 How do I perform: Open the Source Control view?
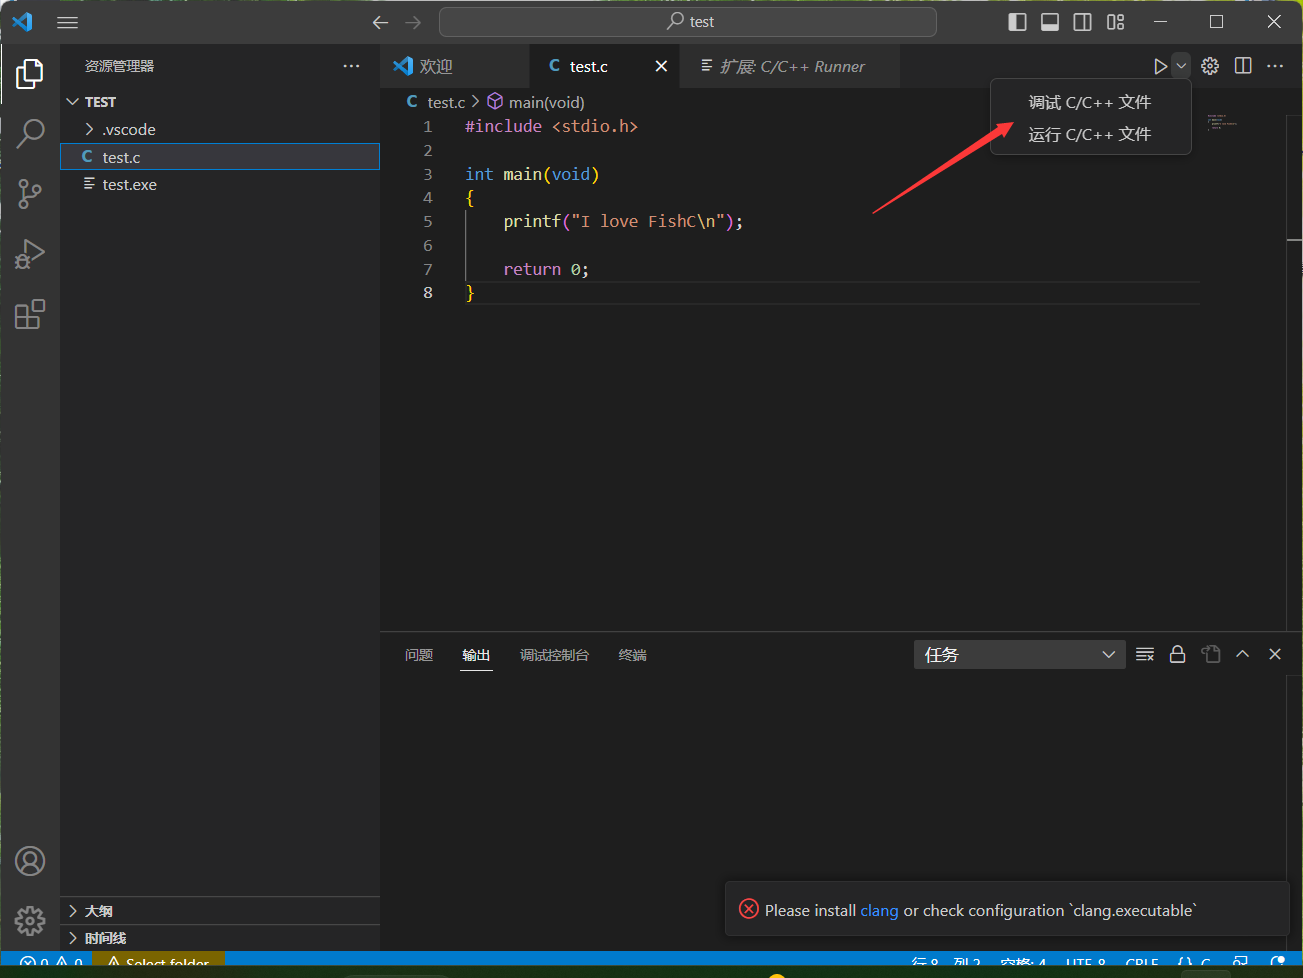(30, 194)
